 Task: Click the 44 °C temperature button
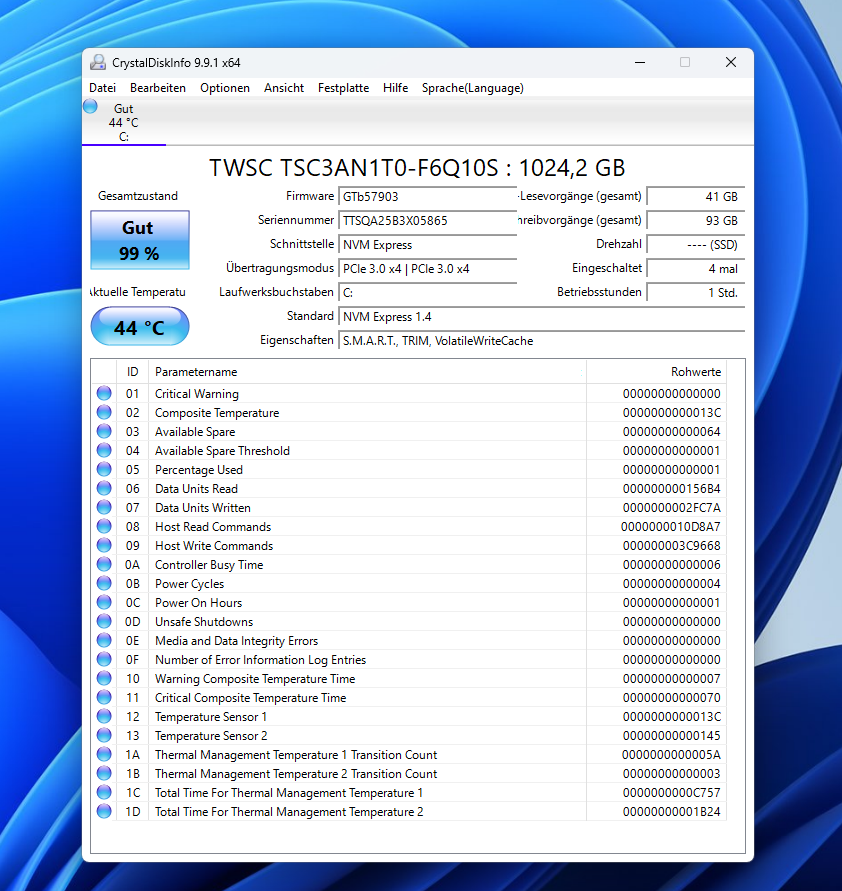click(x=140, y=327)
